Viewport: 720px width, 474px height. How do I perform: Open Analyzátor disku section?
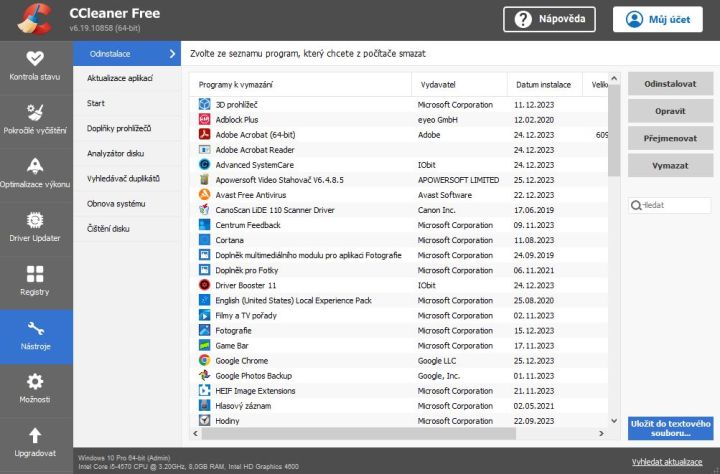pyautogui.click(x=127, y=153)
